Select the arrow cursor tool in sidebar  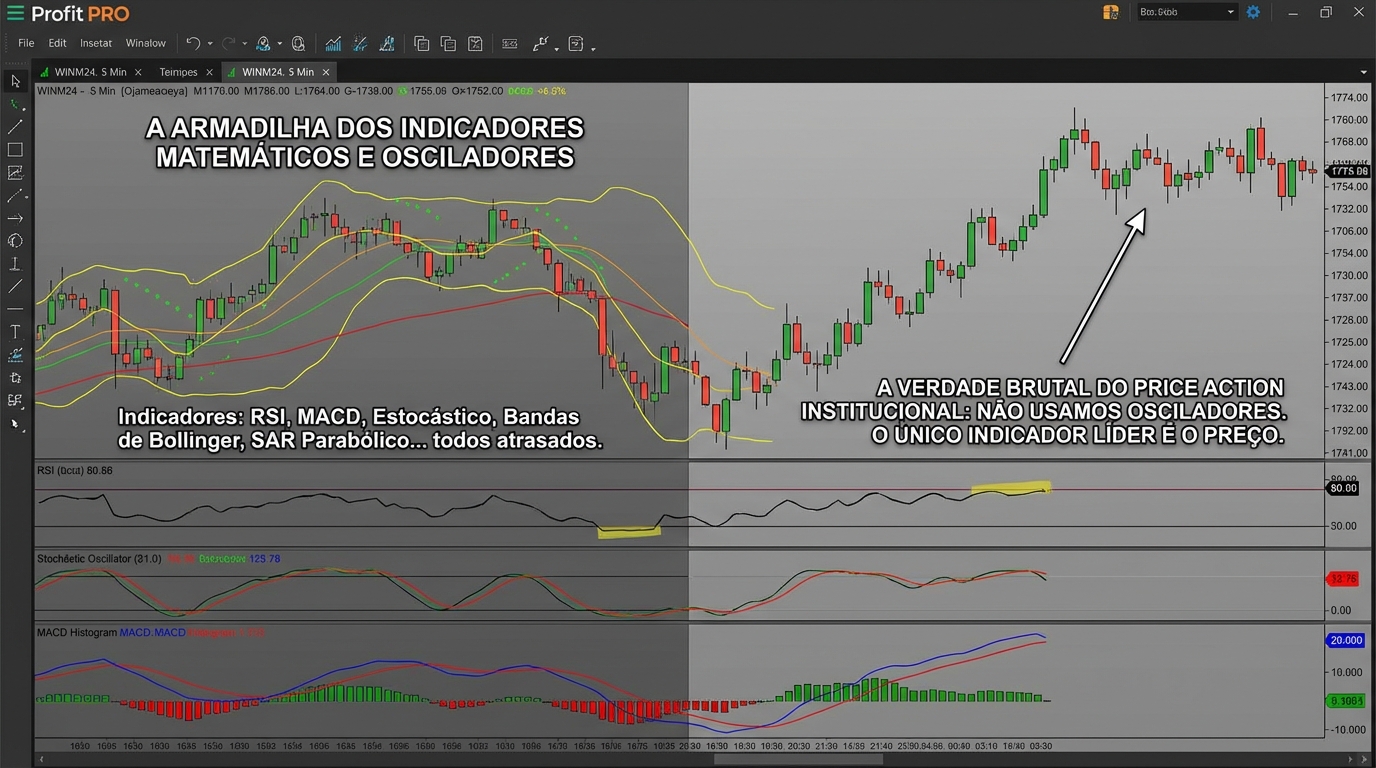[x=15, y=81]
